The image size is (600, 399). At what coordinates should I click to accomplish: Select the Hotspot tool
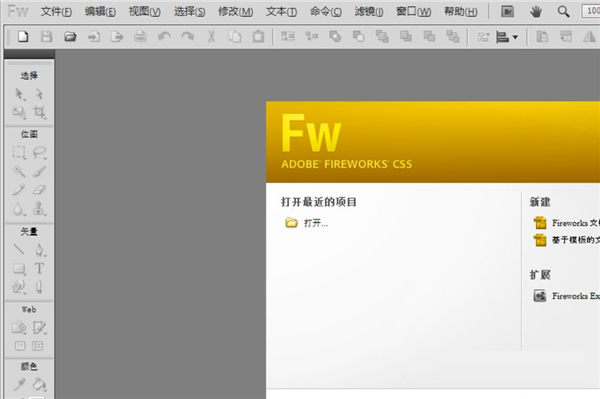19,327
